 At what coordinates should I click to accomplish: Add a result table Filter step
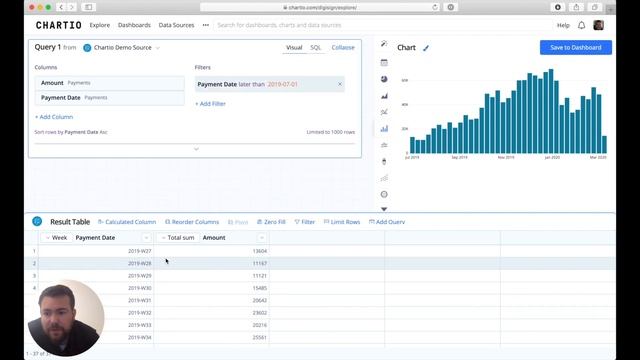tap(304, 222)
